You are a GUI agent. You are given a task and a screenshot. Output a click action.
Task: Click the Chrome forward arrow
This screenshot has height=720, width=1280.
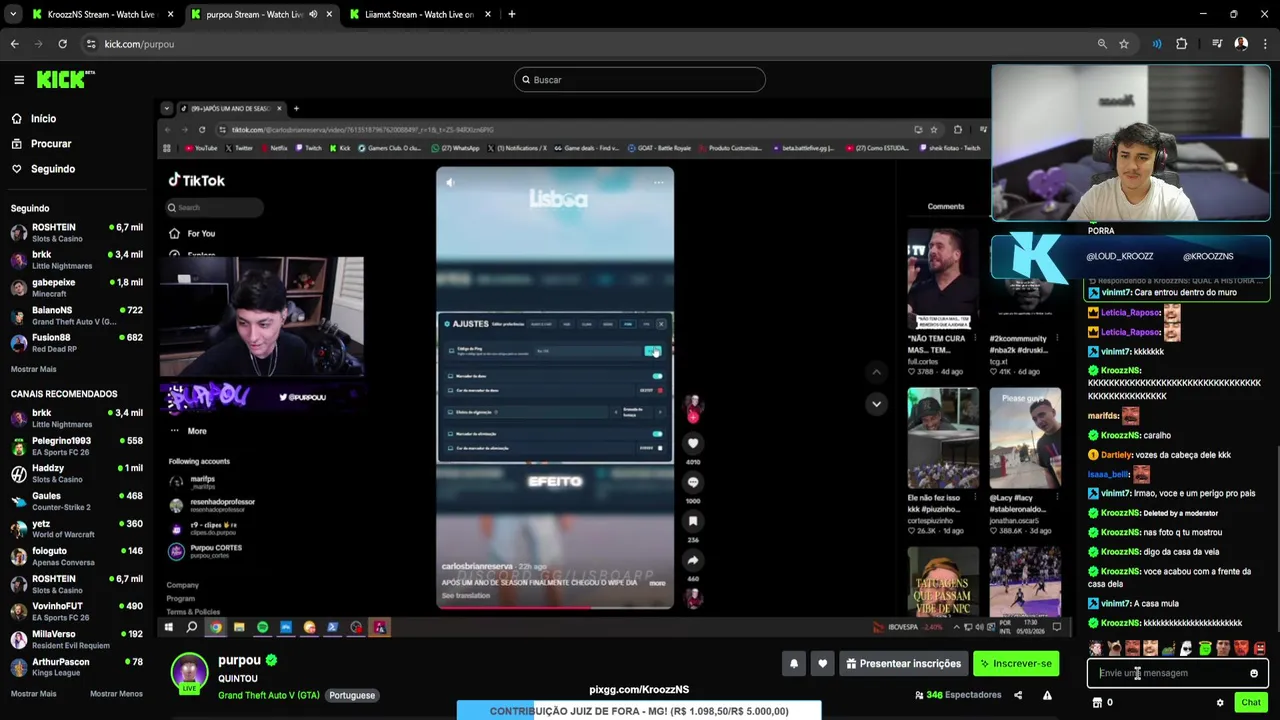(39, 44)
